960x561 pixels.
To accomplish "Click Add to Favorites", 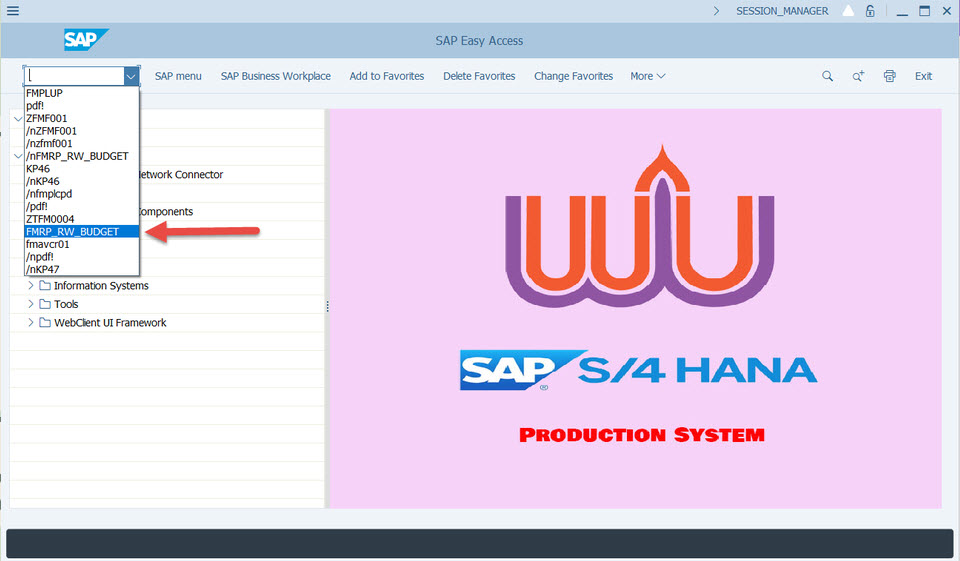I will [x=387, y=76].
